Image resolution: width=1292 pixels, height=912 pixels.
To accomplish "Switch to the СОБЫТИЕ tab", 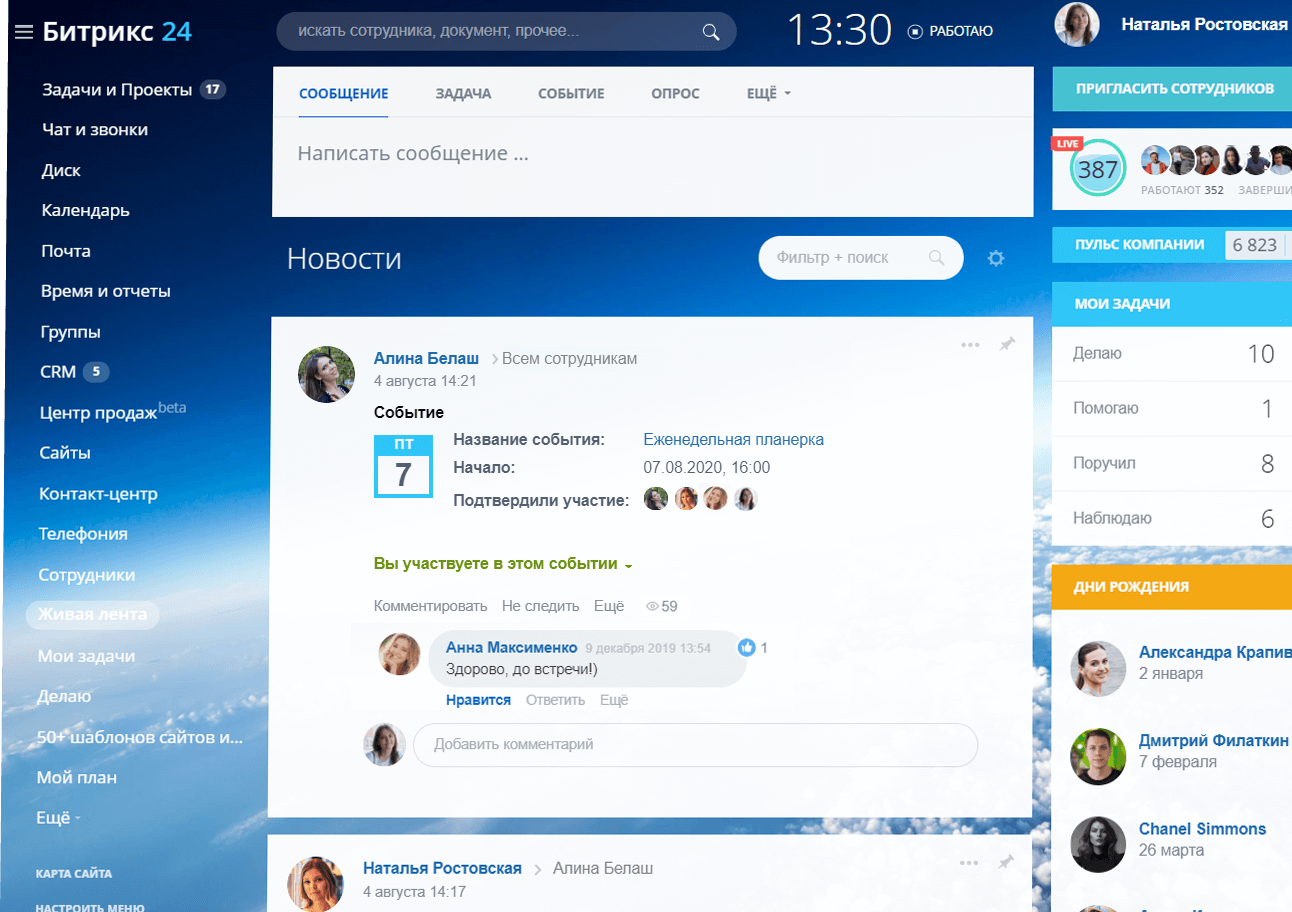I will pyautogui.click(x=571, y=94).
